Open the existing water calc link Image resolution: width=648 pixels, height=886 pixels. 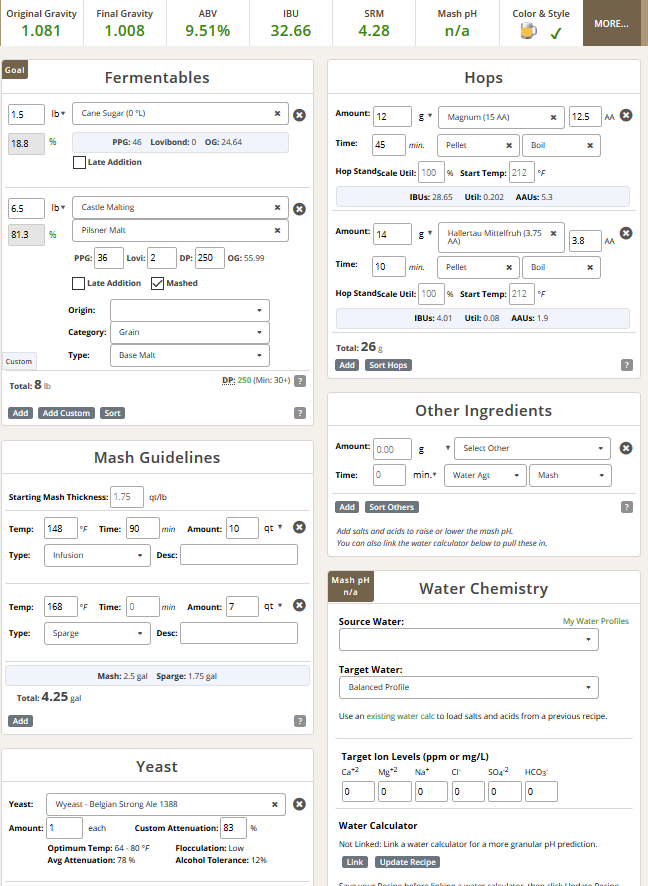401,716
